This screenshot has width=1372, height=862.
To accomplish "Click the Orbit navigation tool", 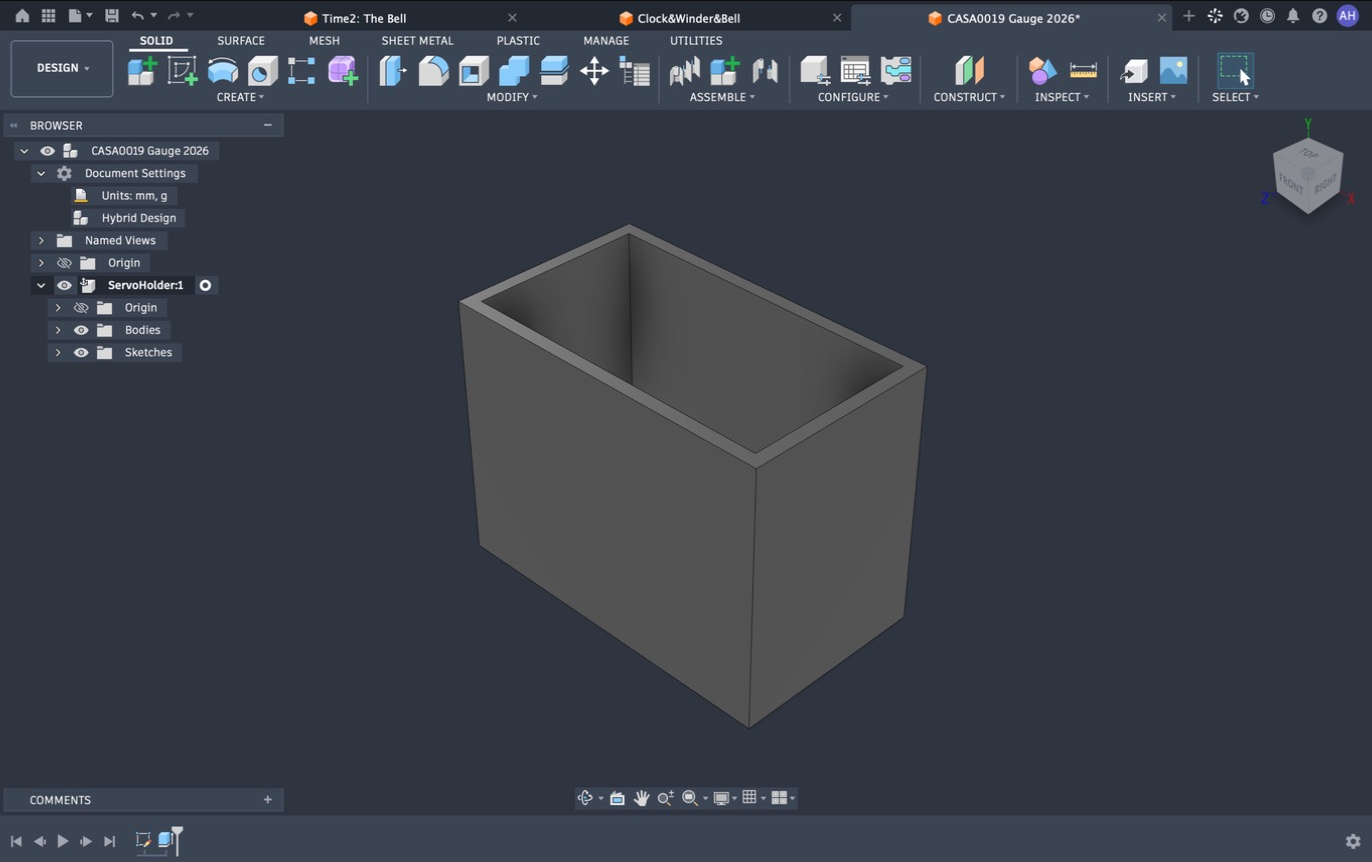I will click(585, 798).
